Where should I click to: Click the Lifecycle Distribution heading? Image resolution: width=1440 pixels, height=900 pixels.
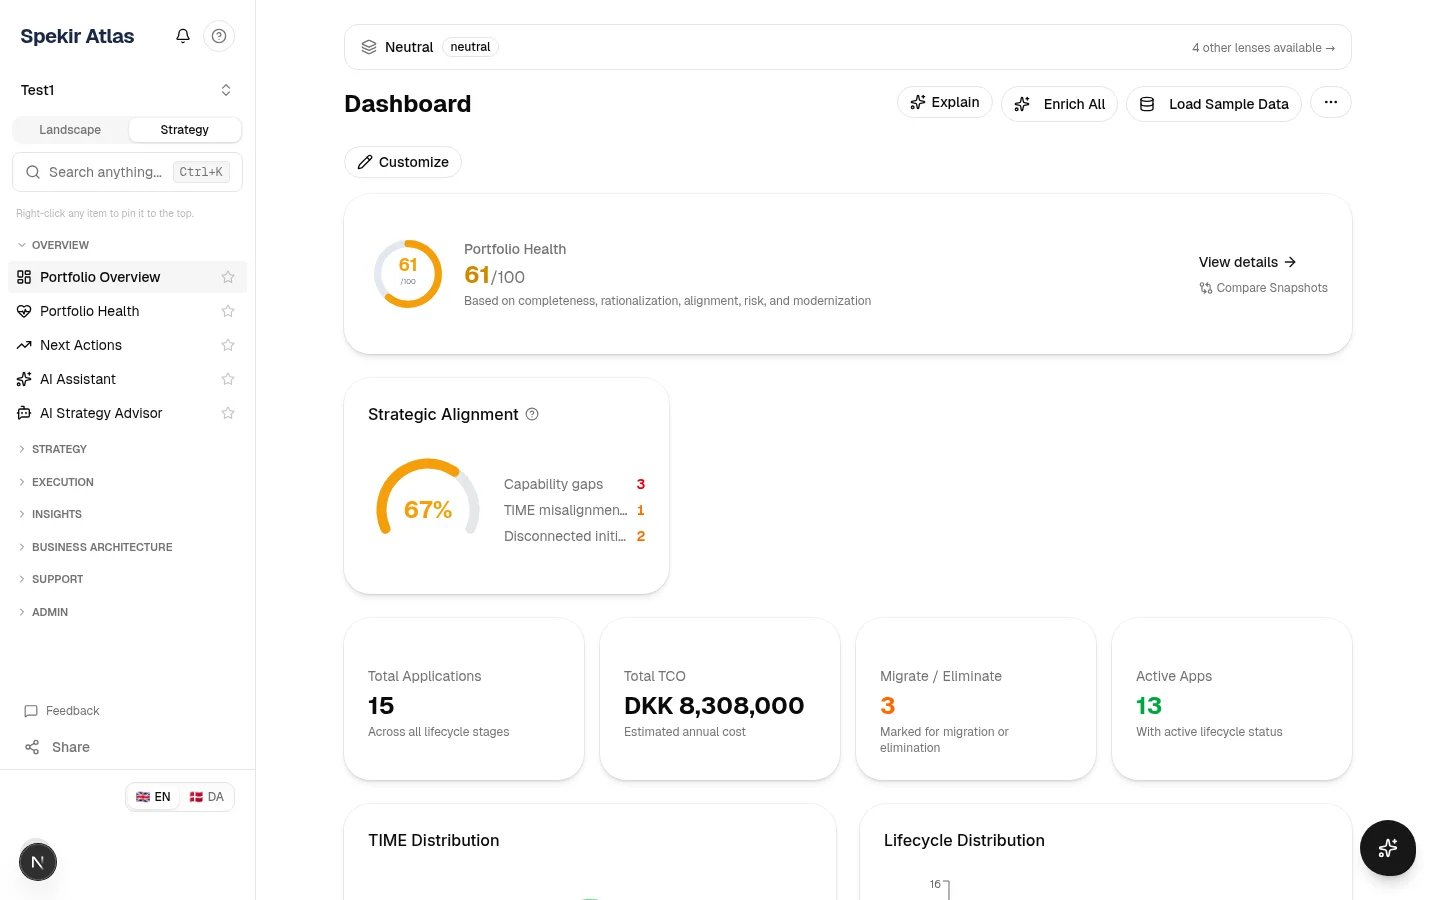coord(964,841)
